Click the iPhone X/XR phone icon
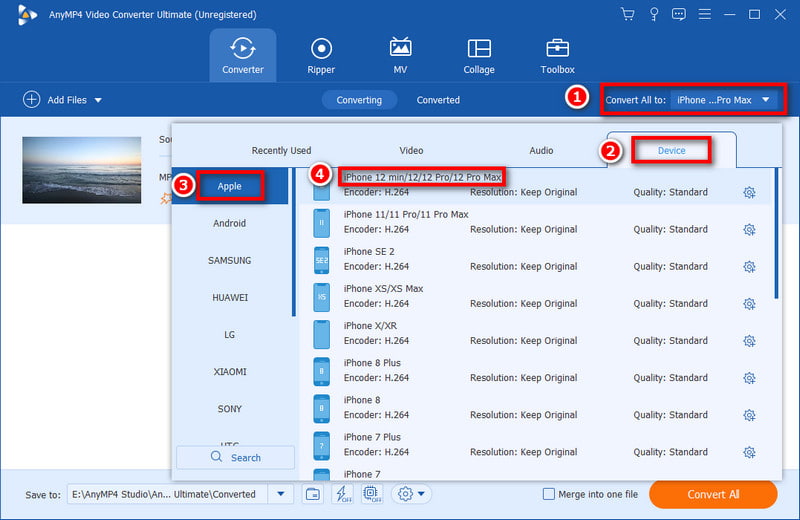 pyautogui.click(x=321, y=334)
